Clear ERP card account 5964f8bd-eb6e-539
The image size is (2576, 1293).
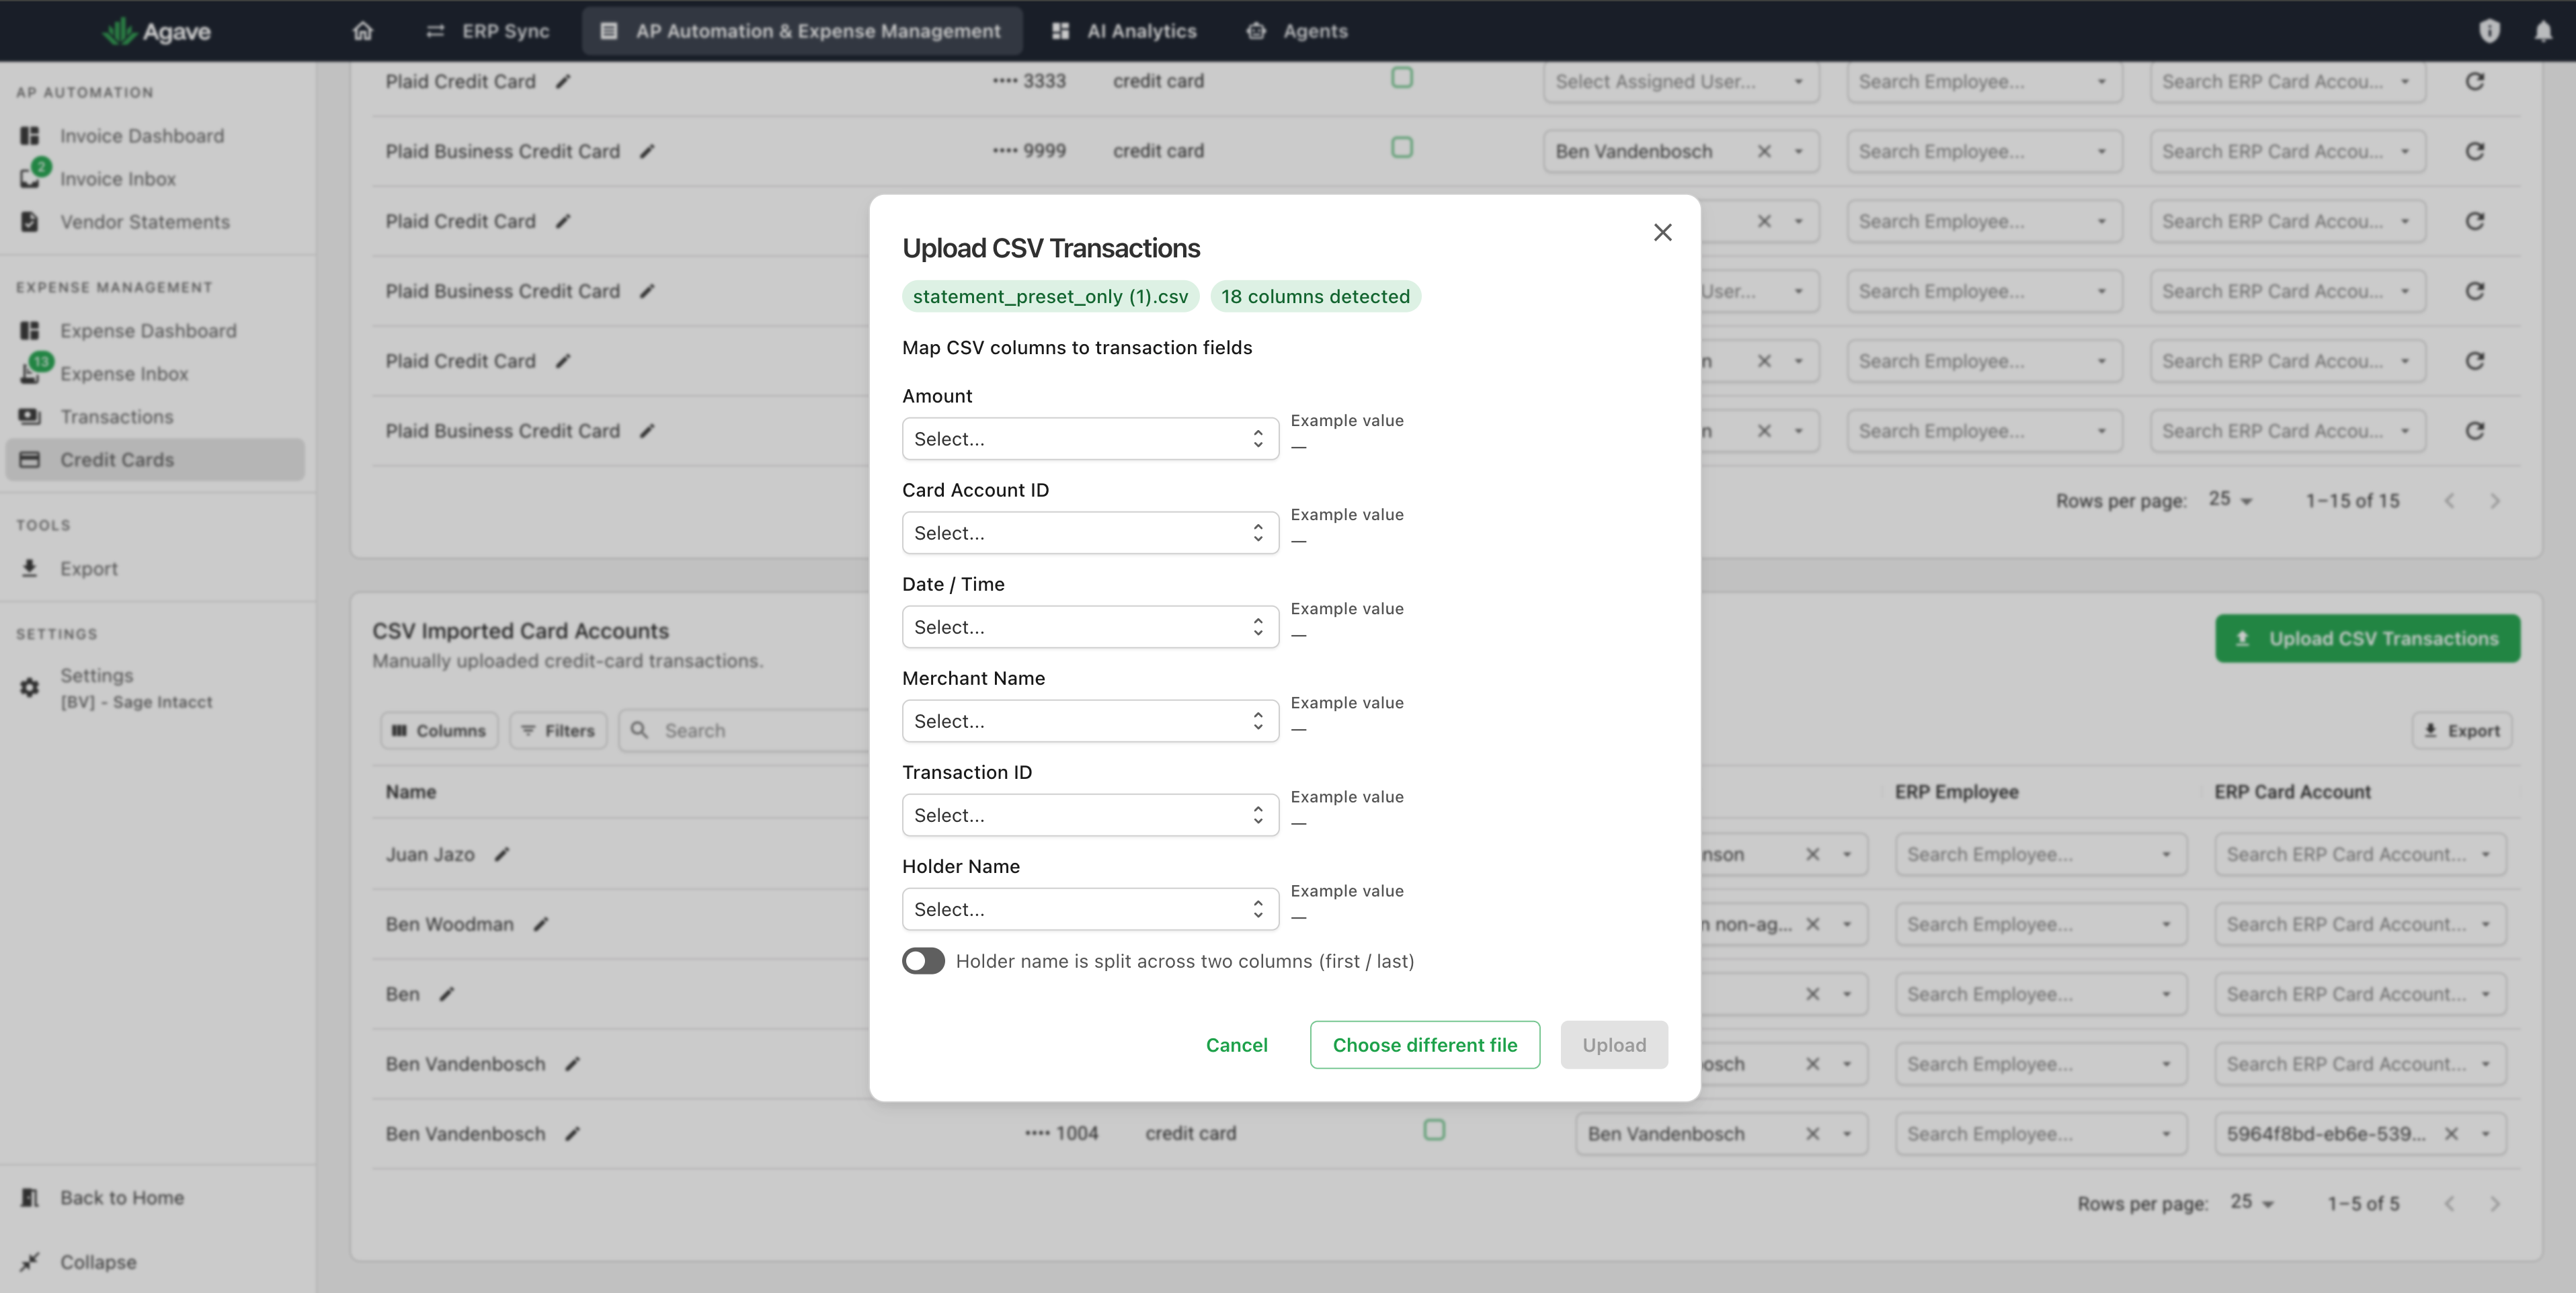pyautogui.click(x=2451, y=1134)
